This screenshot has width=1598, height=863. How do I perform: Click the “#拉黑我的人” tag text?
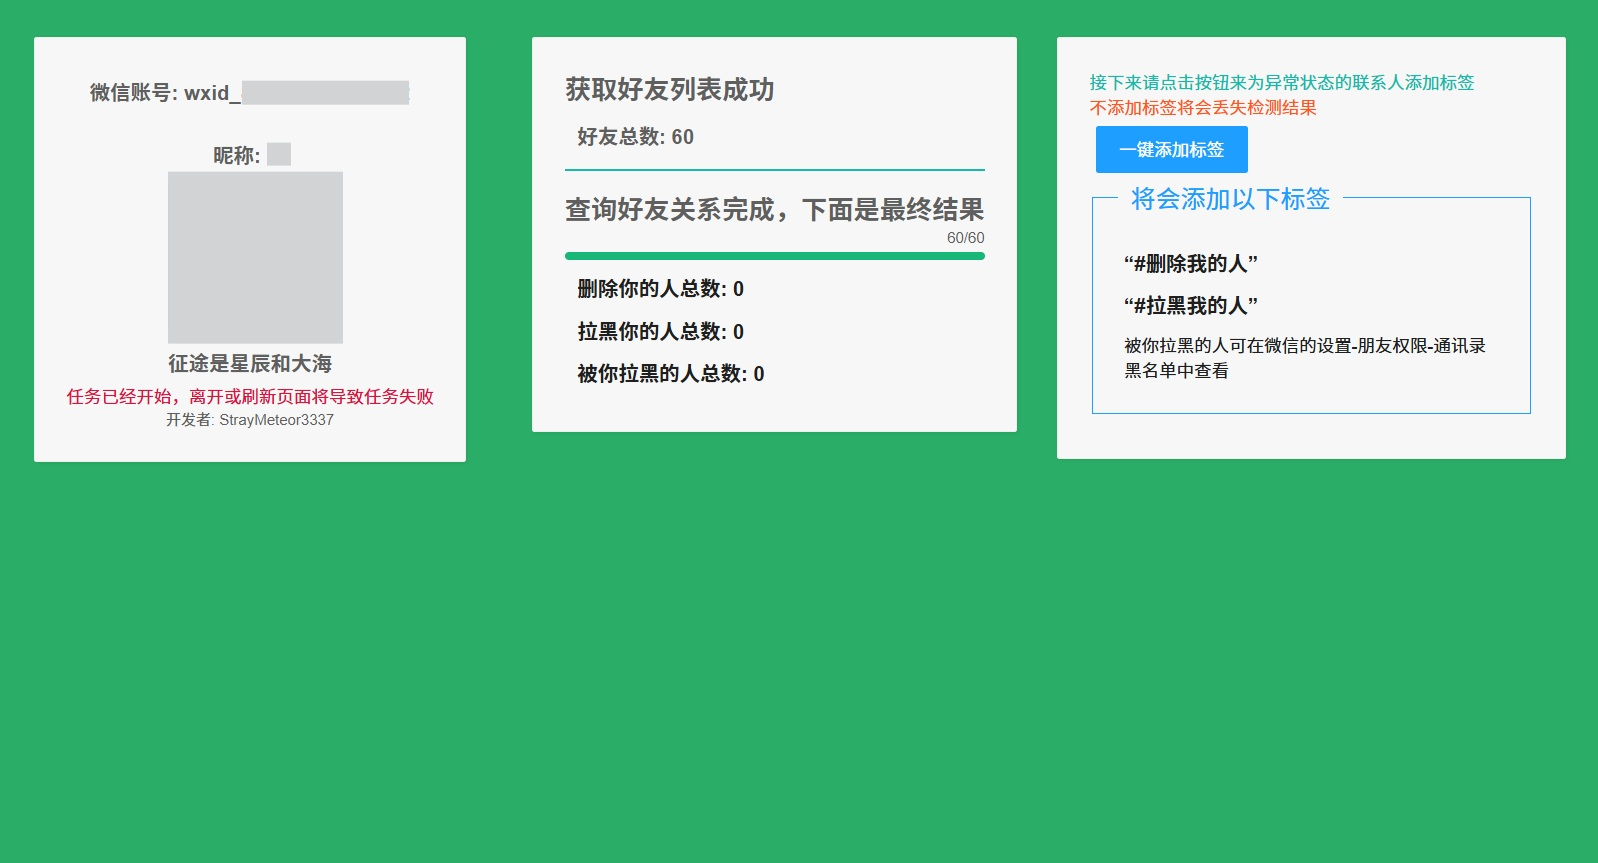[x=1190, y=306]
